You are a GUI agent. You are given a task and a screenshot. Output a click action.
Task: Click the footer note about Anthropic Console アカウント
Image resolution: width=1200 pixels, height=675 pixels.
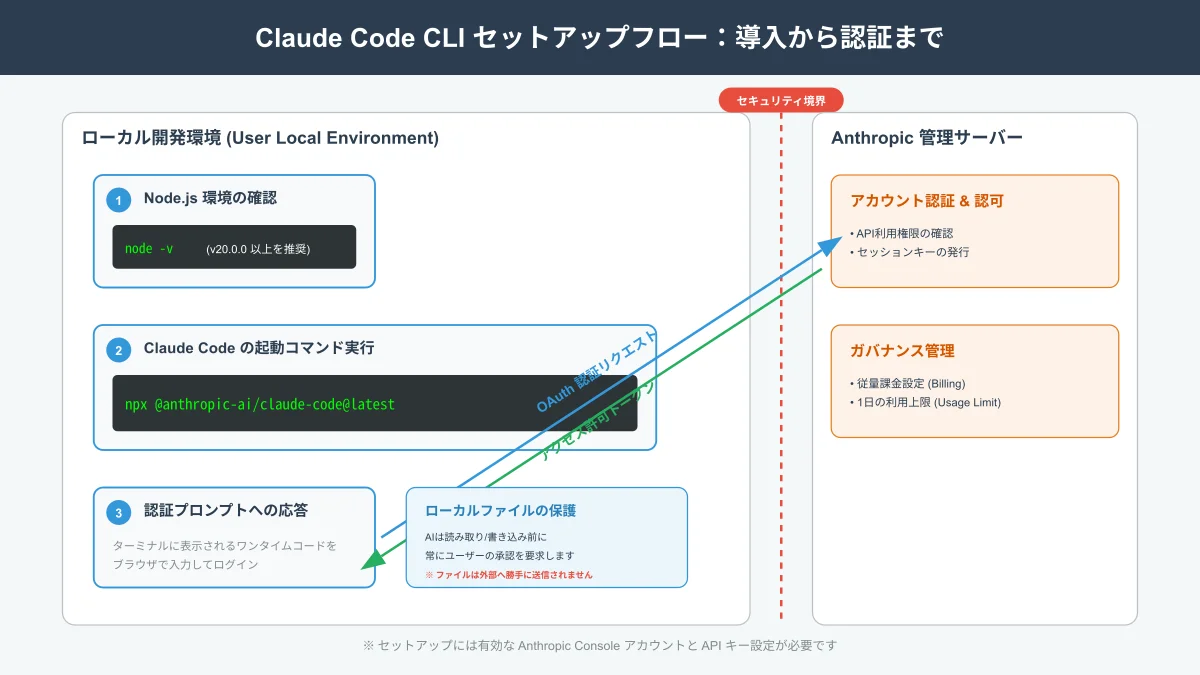[600, 646]
